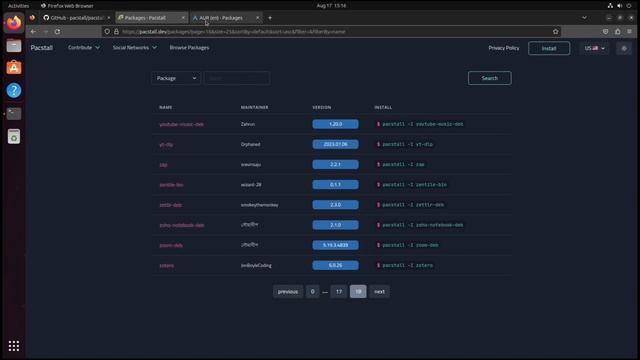Jump to page 17 in pagination
The width and height of the screenshot is (640, 360).
339,291
